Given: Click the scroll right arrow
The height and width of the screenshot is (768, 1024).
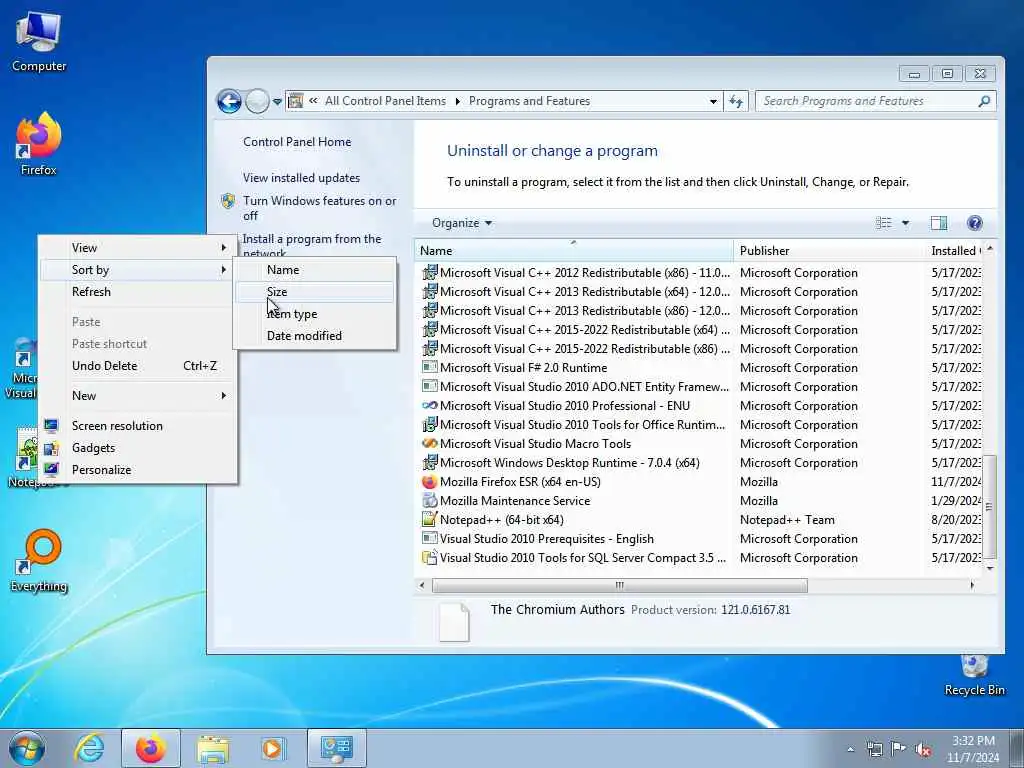Looking at the screenshot, I should point(972,586).
